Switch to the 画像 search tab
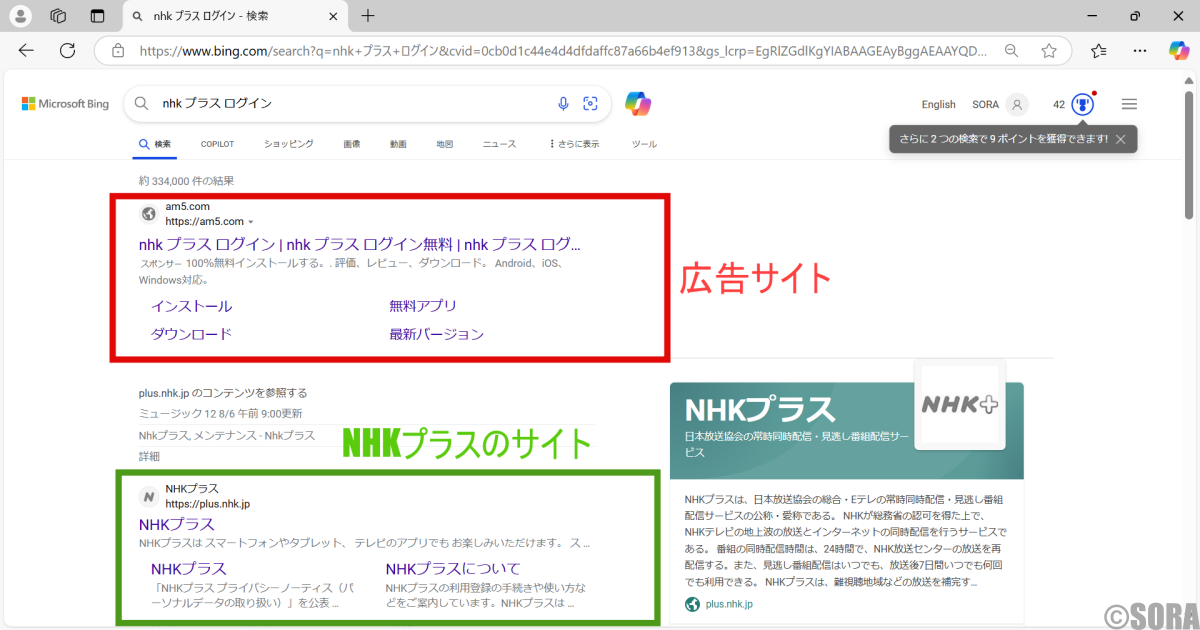The width and height of the screenshot is (1200, 630). (351, 144)
